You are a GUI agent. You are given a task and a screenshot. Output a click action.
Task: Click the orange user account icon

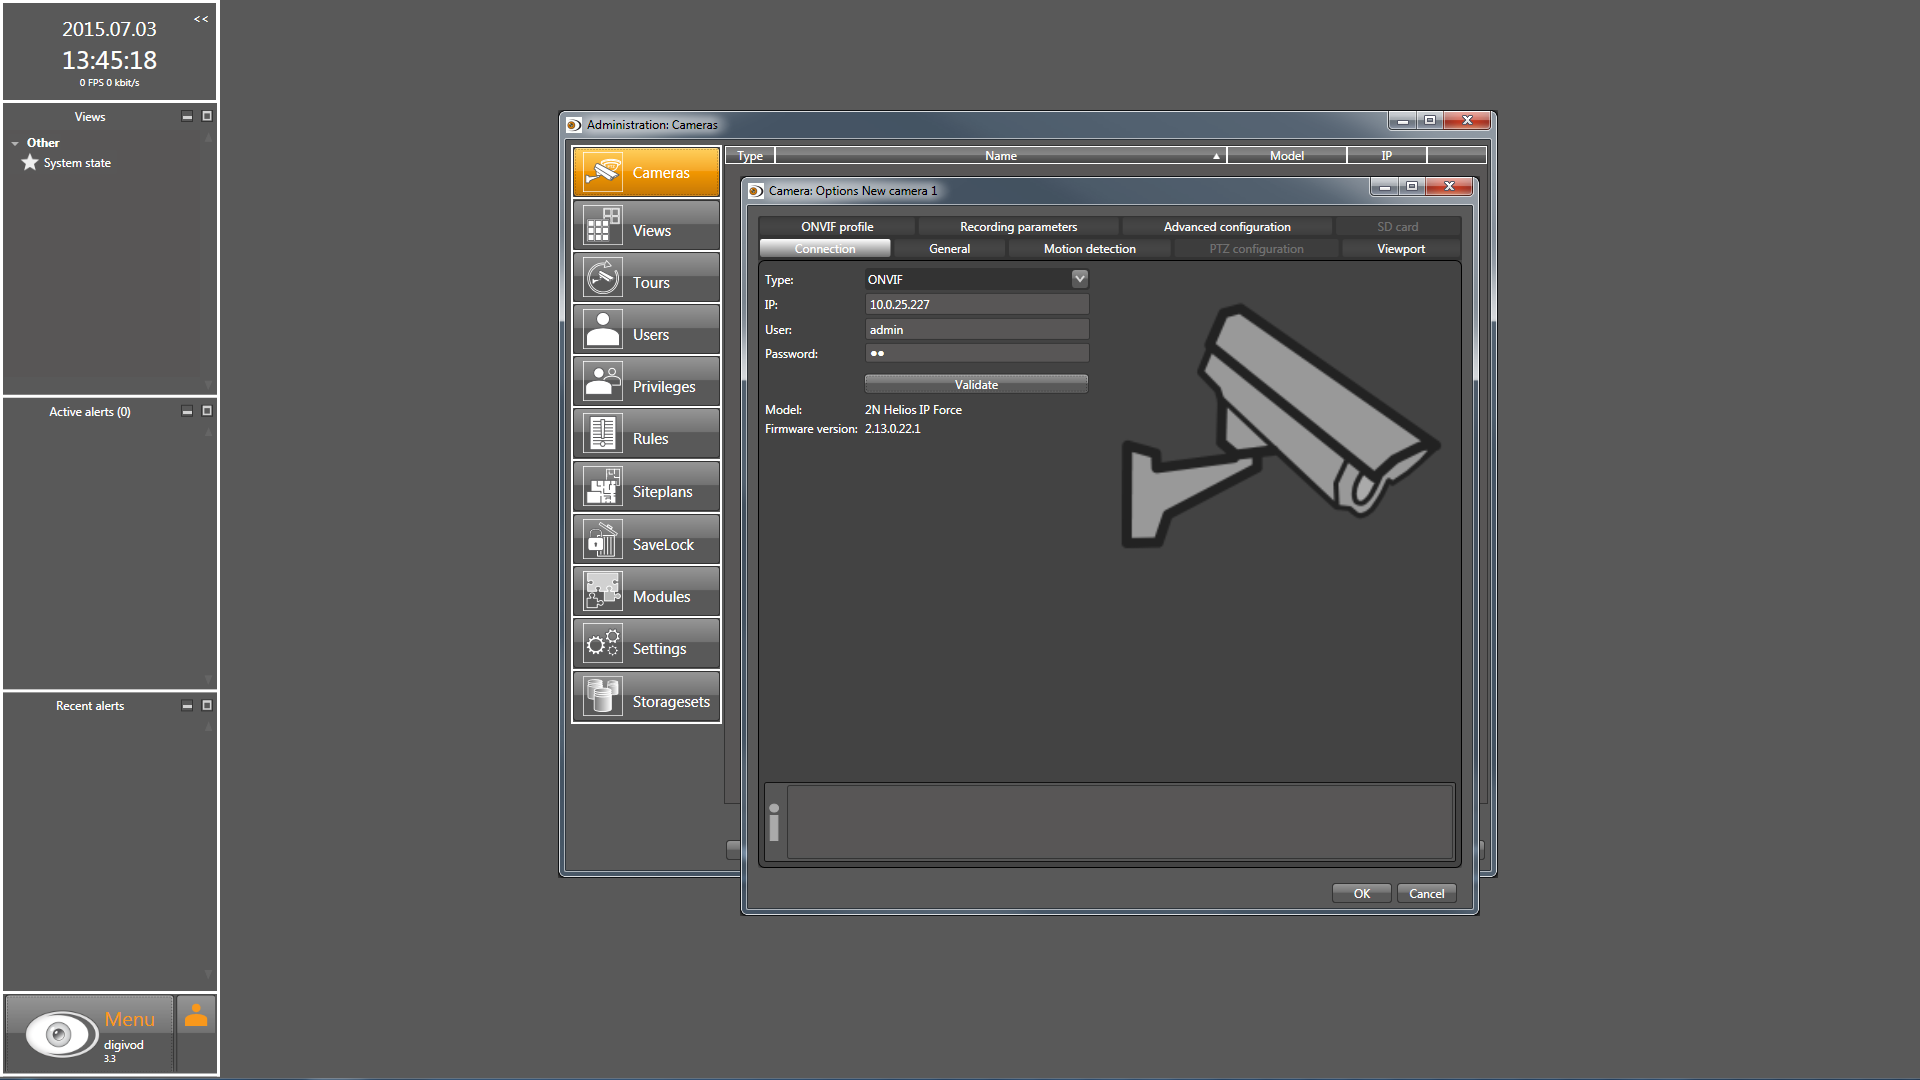pyautogui.click(x=196, y=1015)
